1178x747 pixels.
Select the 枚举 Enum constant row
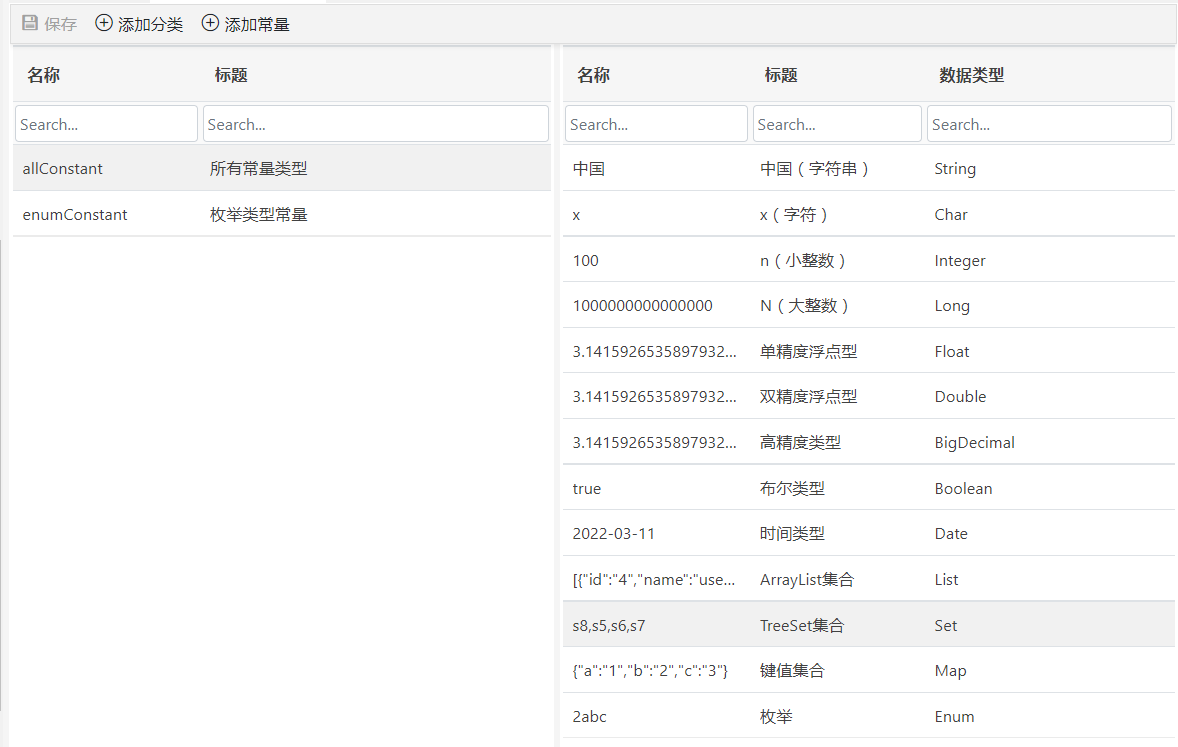click(868, 717)
